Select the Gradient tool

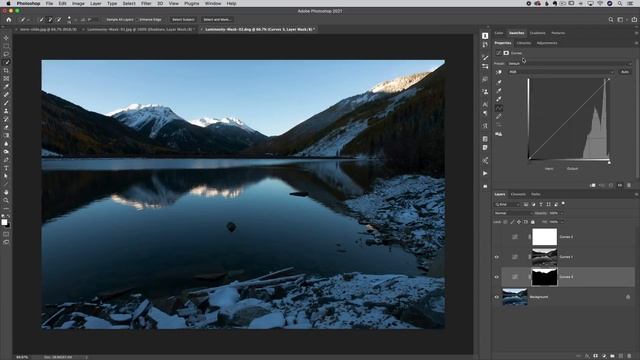pyautogui.click(x=6, y=136)
